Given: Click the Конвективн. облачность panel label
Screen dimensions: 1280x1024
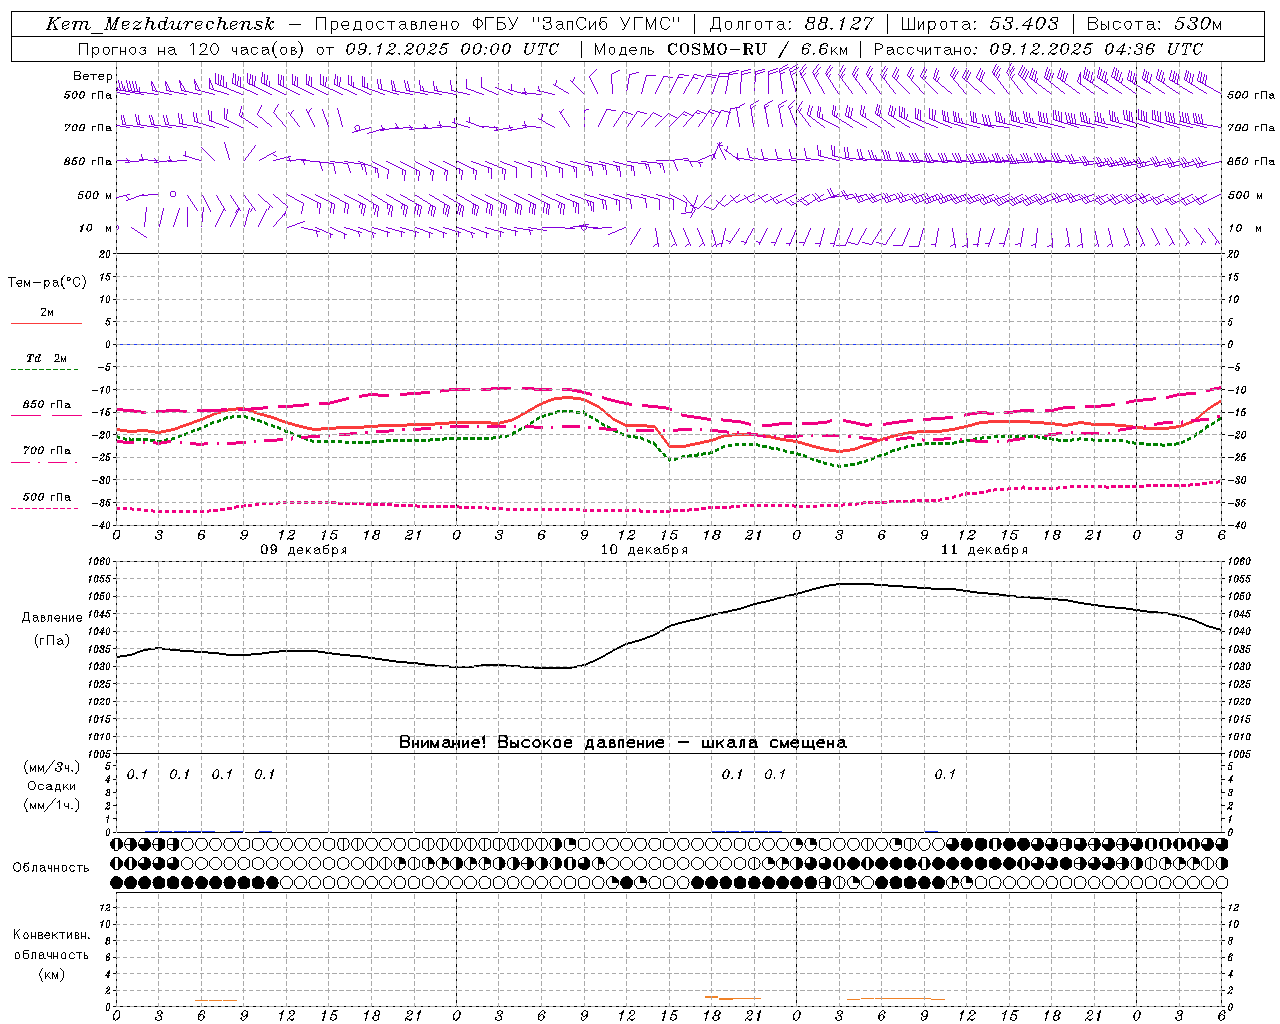Looking at the screenshot, I should pyautogui.click(x=51, y=944).
